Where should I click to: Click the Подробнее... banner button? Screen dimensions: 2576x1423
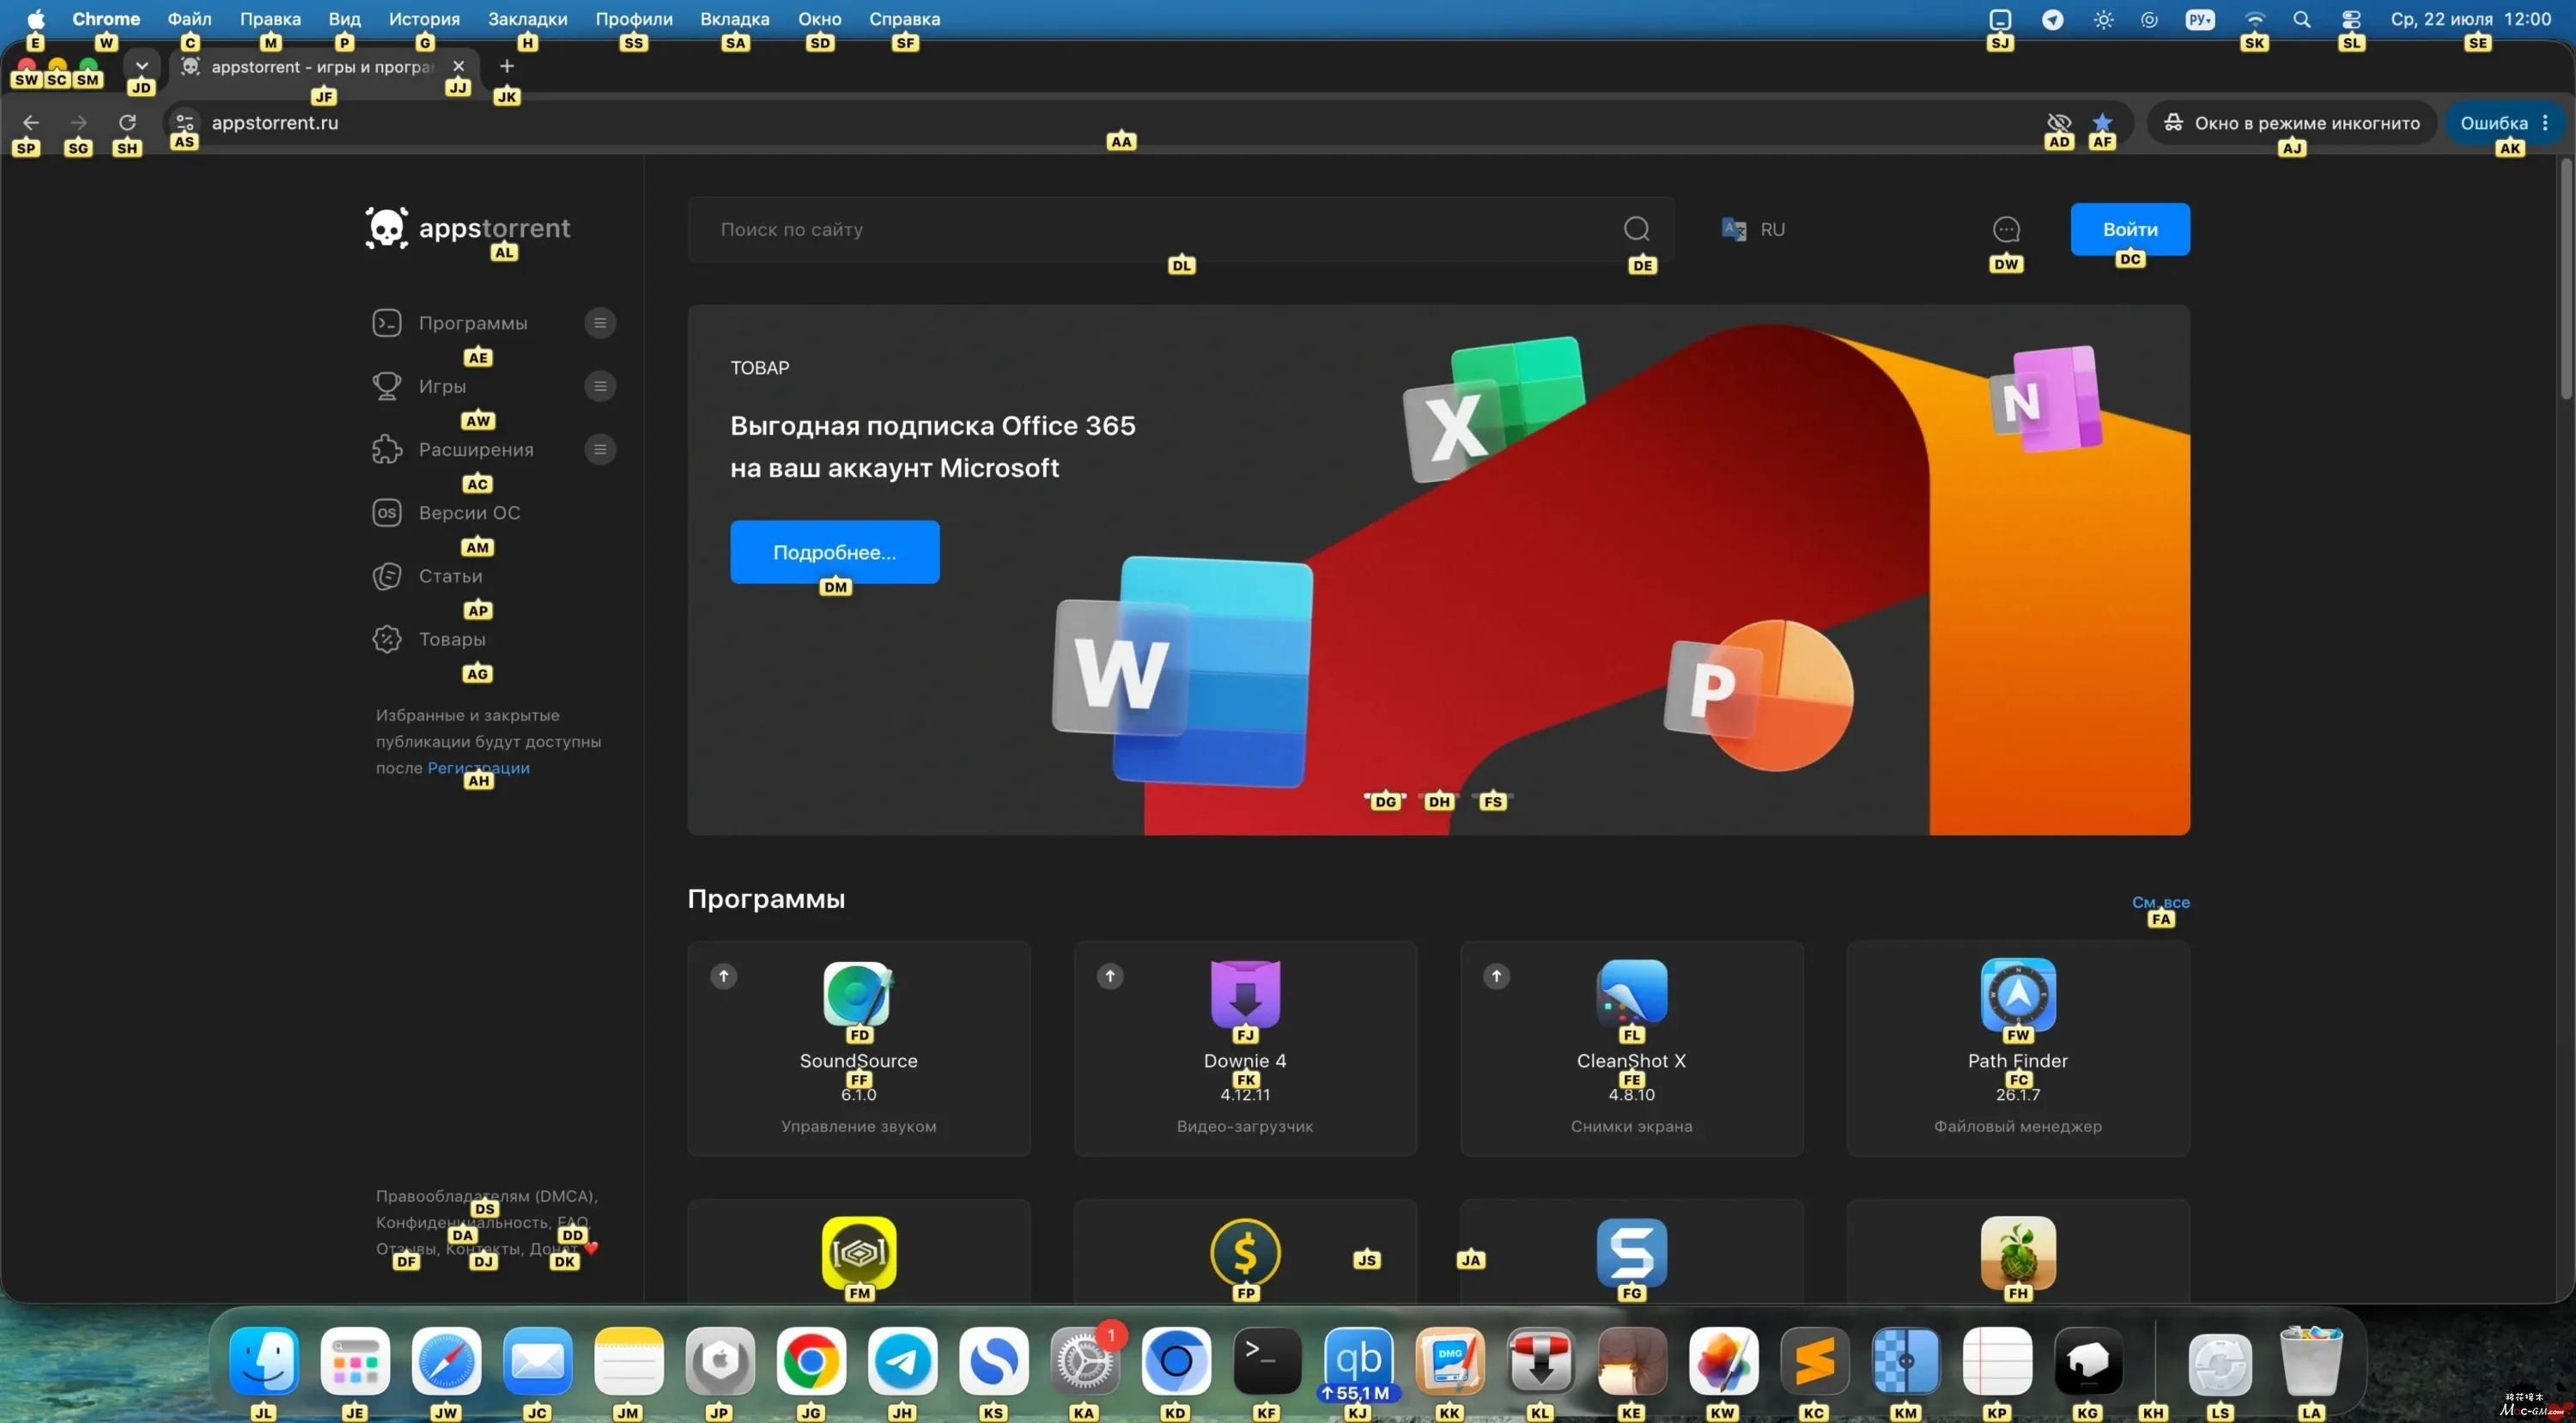pyautogui.click(x=834, y=552)
